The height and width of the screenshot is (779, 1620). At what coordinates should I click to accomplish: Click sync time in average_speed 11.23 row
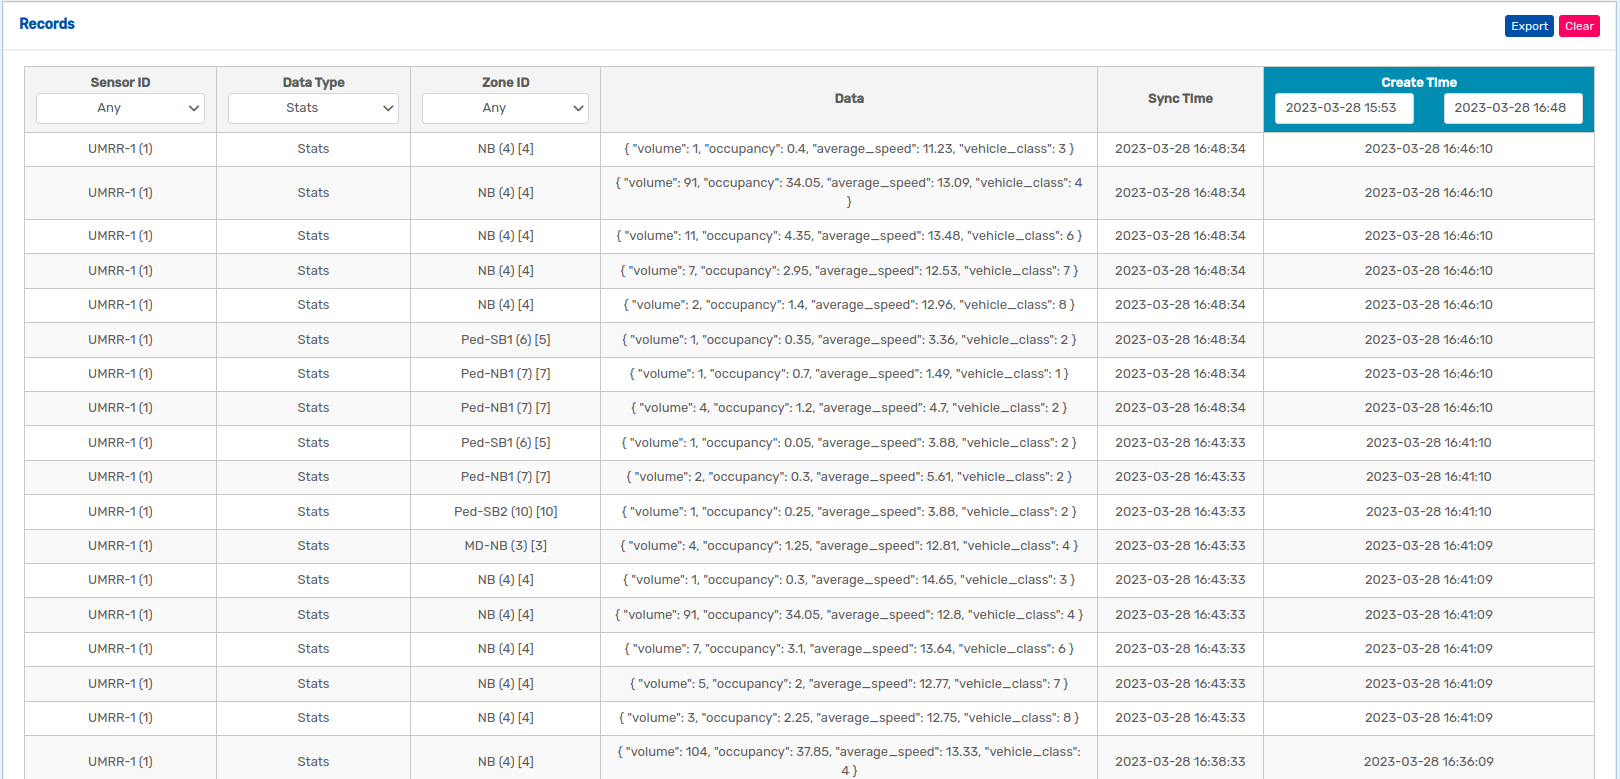tap(1180, 149)
